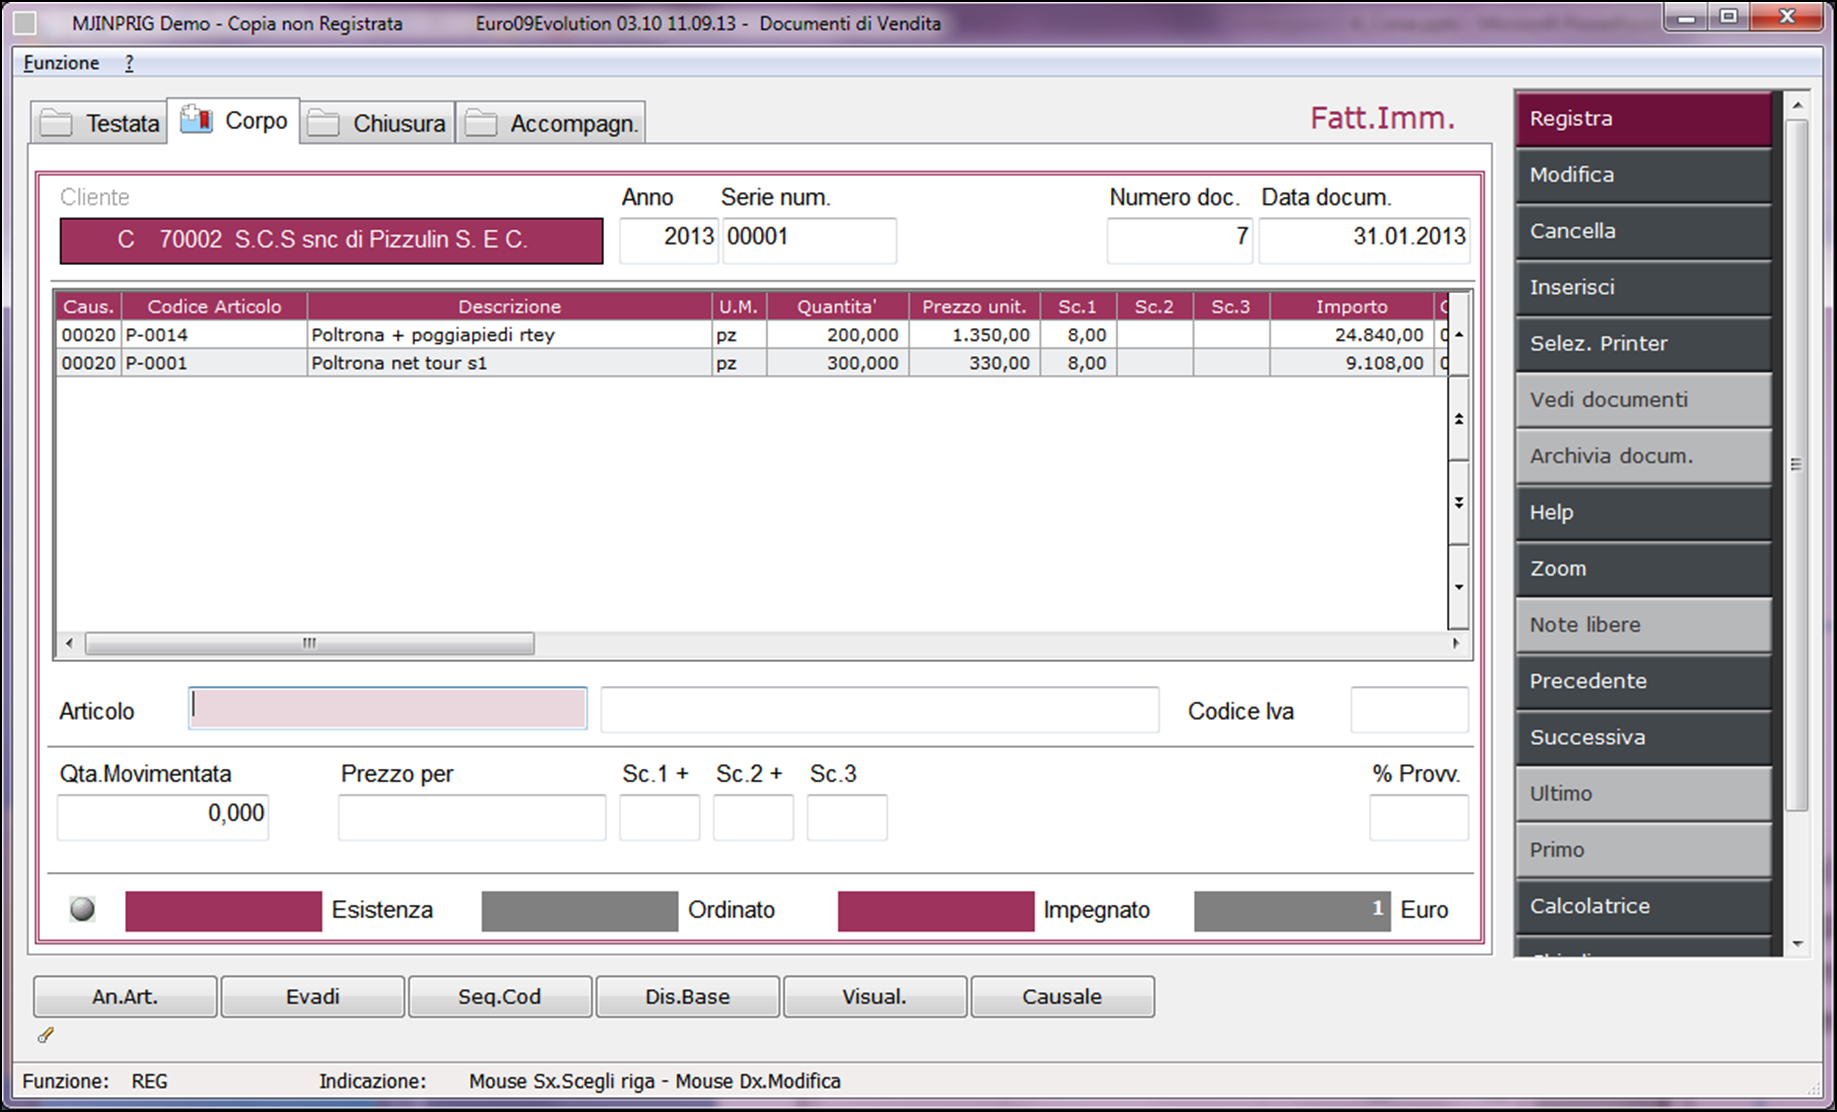1837x1112 pixels.
Task: Select the row with article P-0014
Action: 750,335
